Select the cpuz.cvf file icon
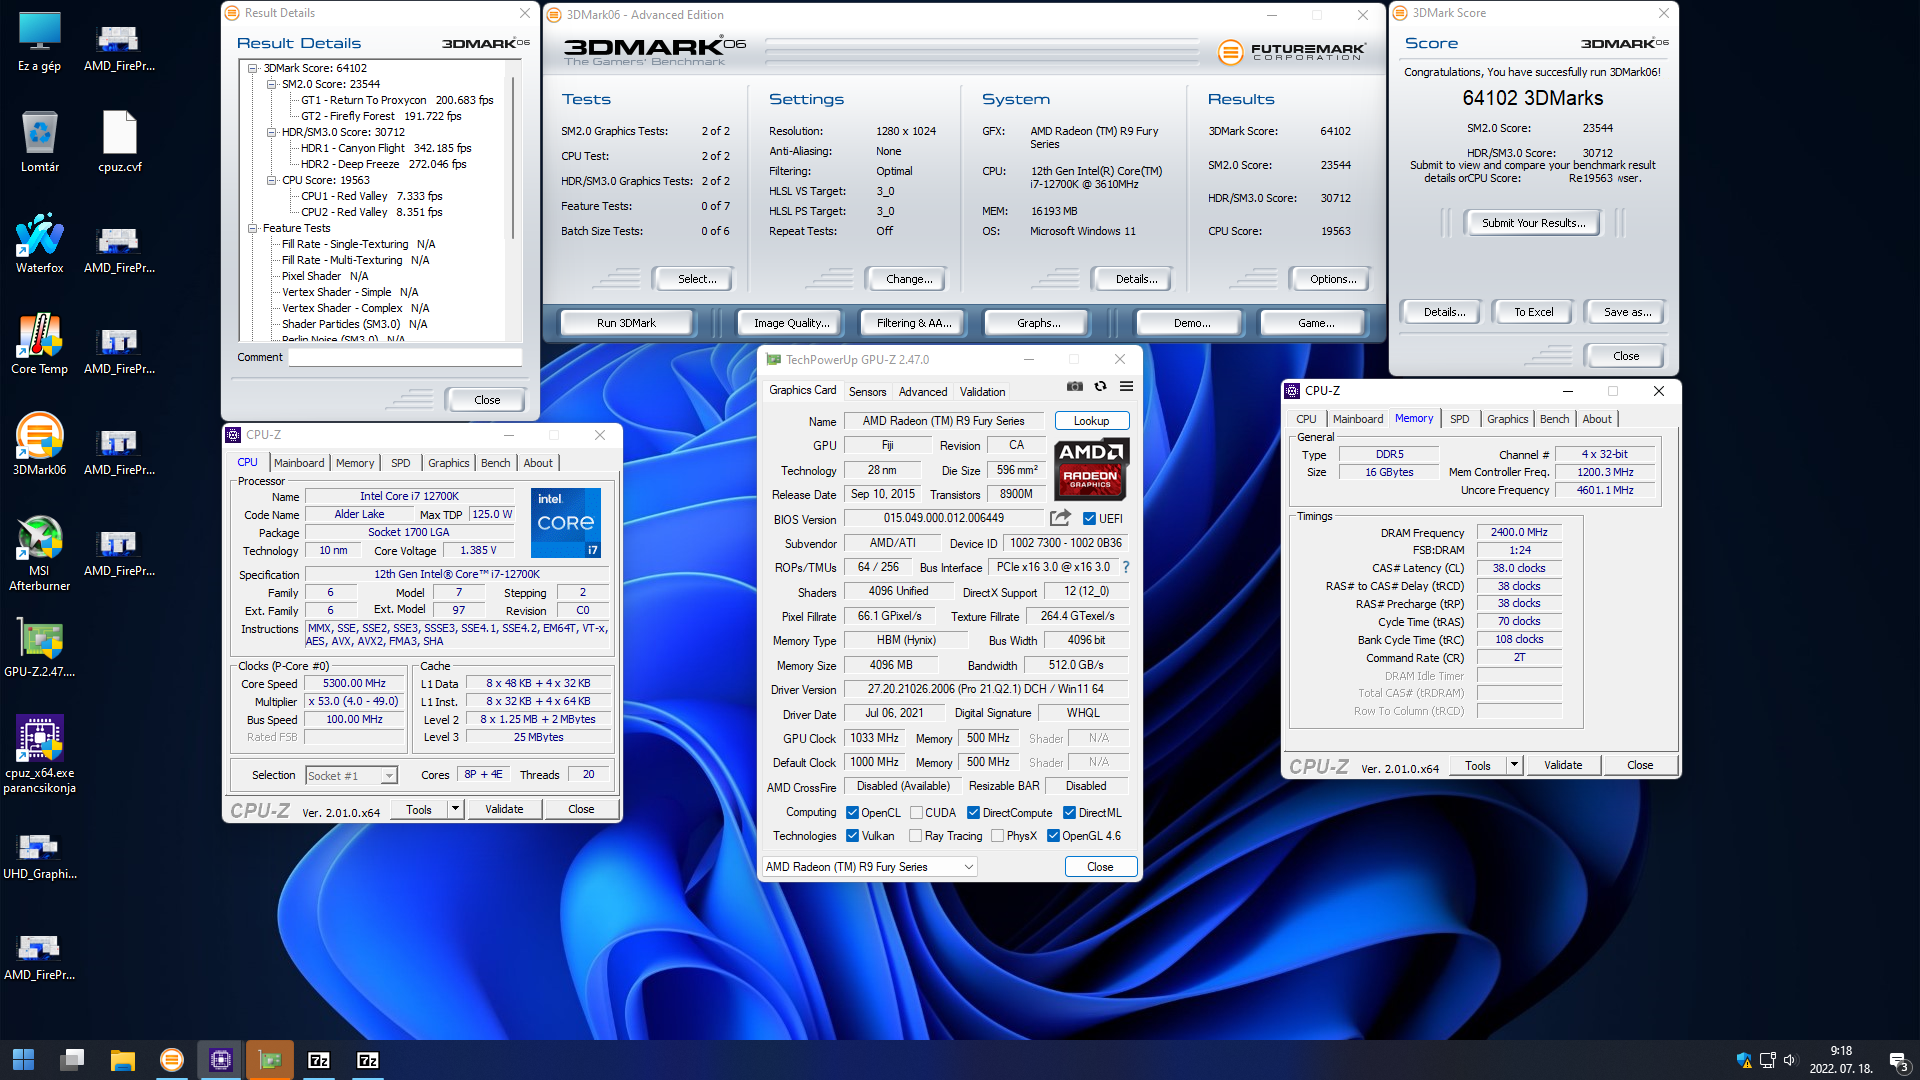This screenshot has height=1080, width=1920. [119, 142]
